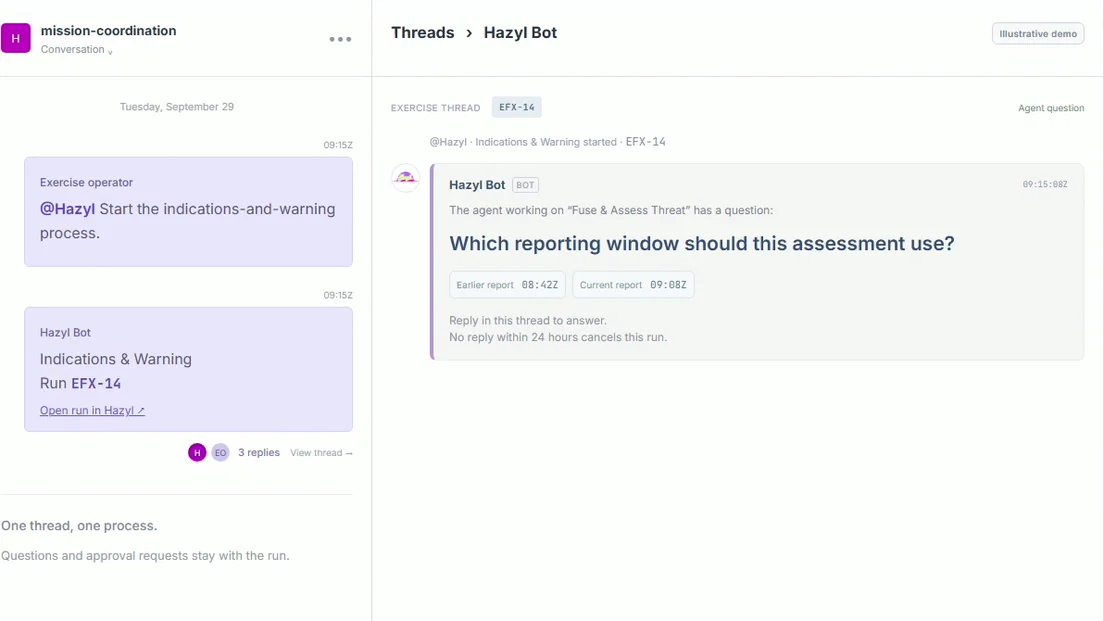Click the breadcrumb chevron between Threads and Hazyl Bot
This screenshot has width=1104, height=621.
pos(469,33)
